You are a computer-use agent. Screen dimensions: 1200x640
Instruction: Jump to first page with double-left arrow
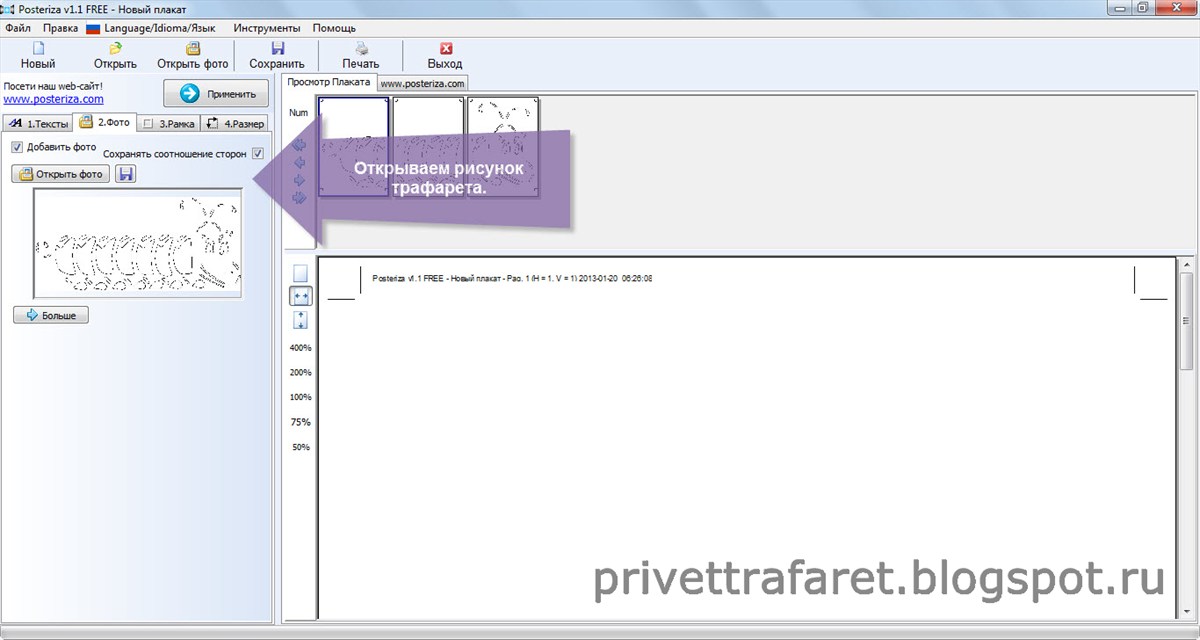point(299,145)
